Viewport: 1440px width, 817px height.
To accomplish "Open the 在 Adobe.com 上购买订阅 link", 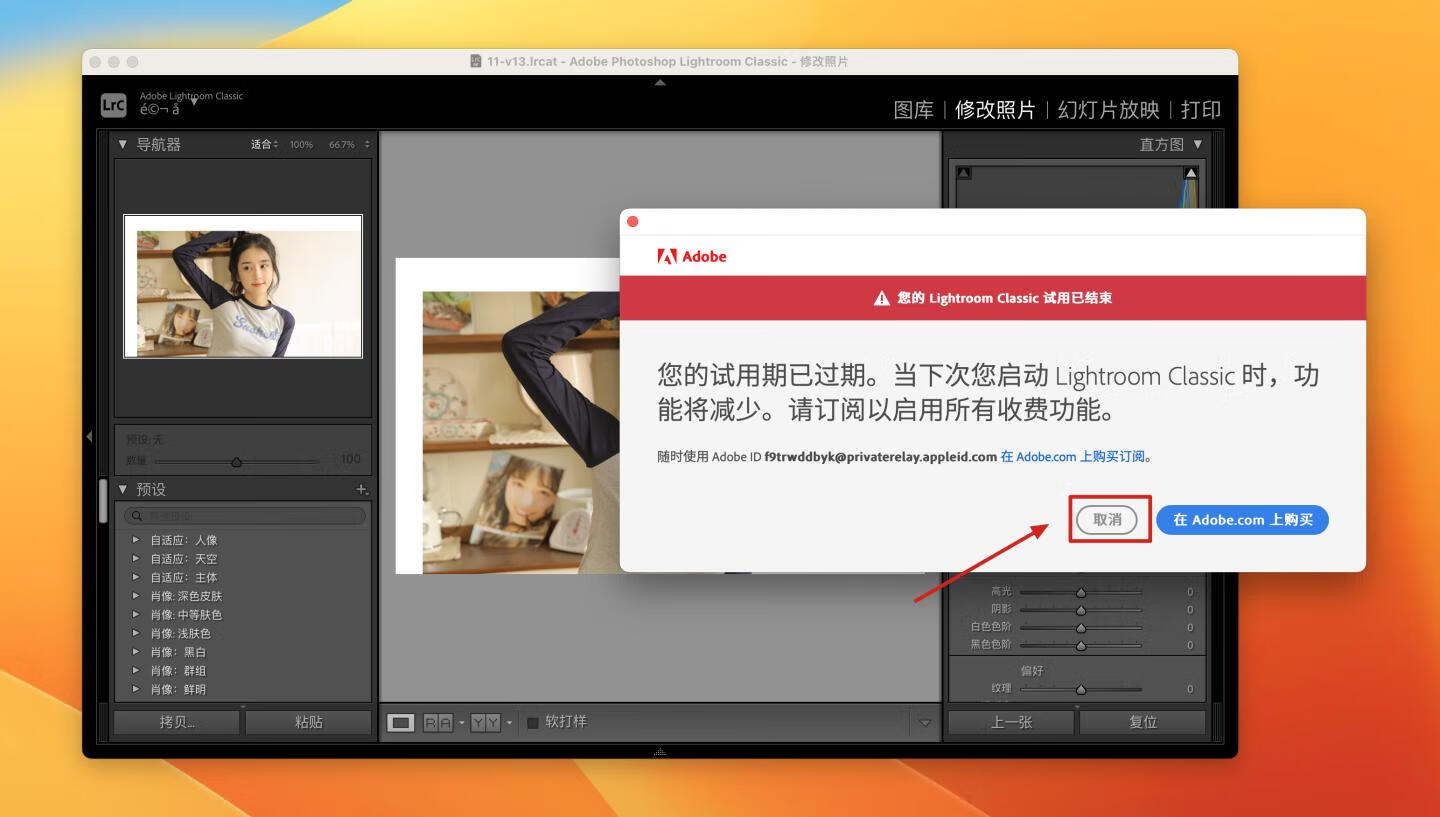I will tap(1073, 457).
